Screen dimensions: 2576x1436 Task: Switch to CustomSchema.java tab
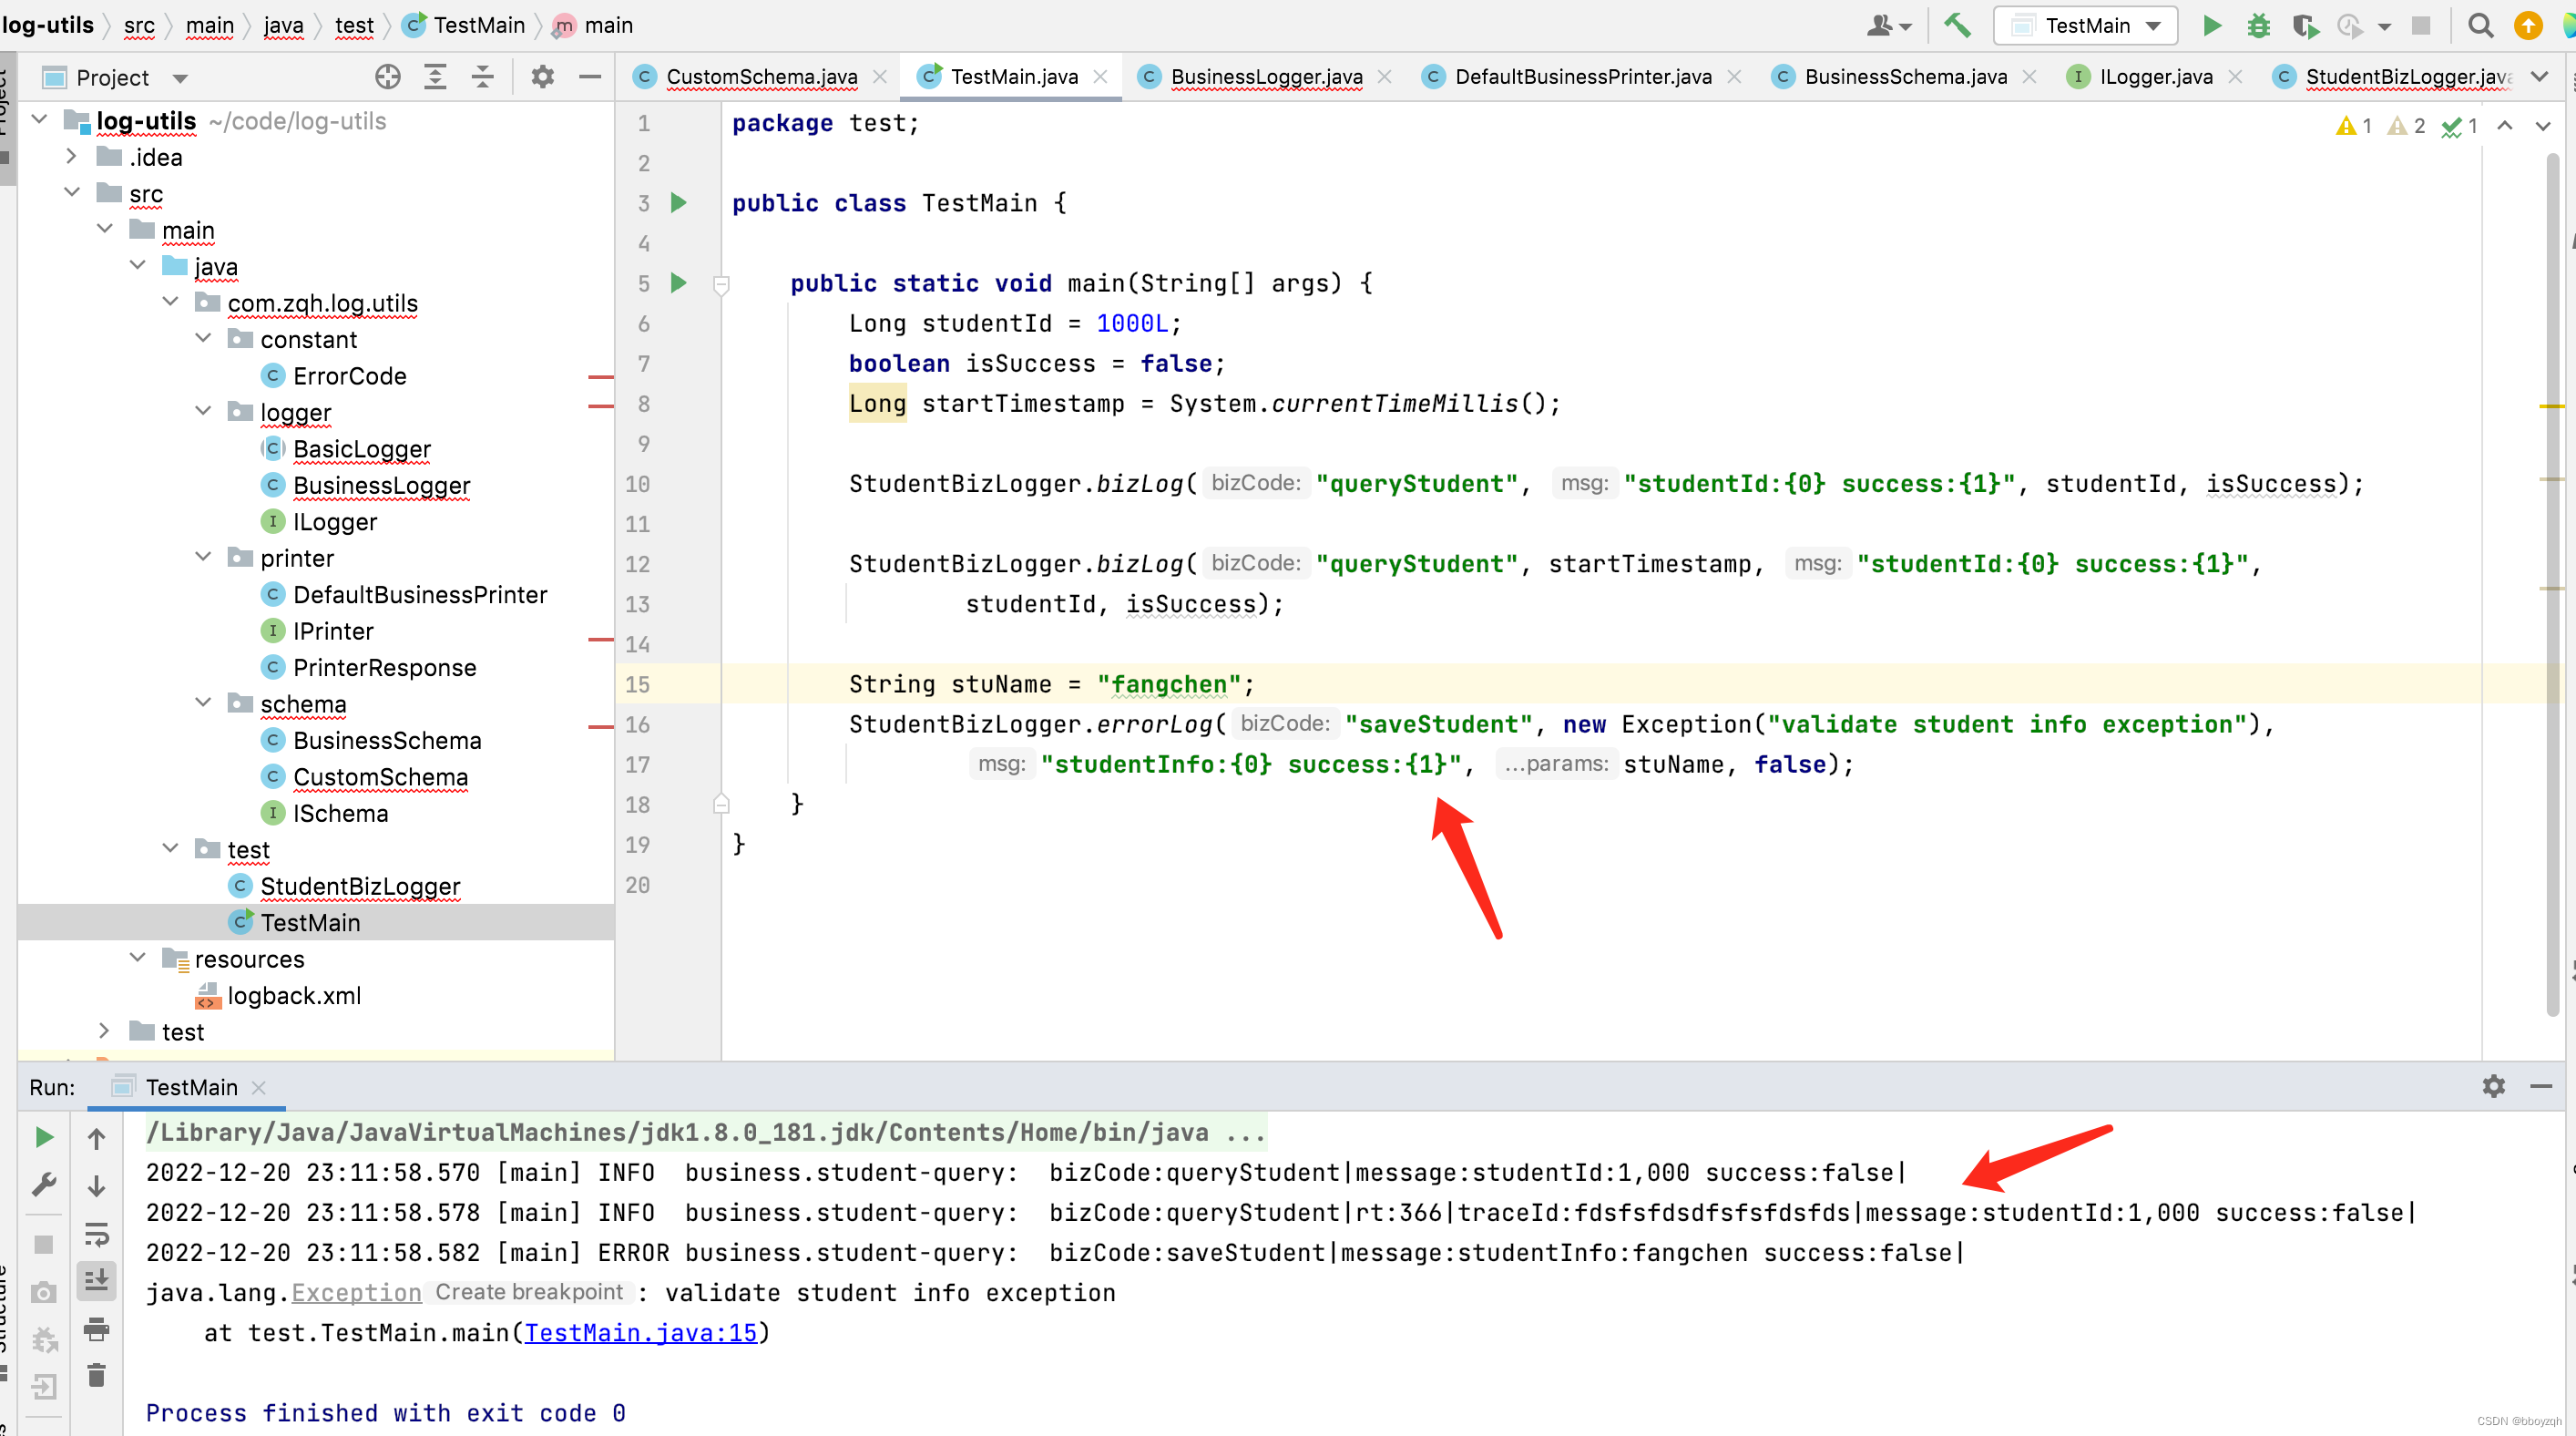point(761,77)
